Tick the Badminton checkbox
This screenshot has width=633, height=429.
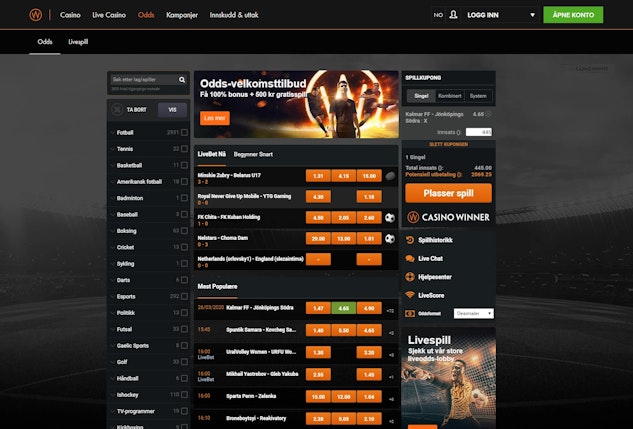184,198
